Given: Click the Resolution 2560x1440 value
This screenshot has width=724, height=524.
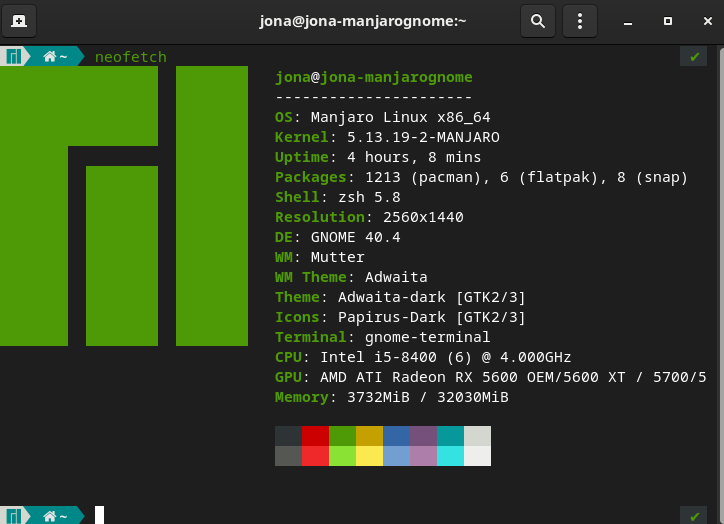Looking at the screenshot, I should tap(423, 217).
